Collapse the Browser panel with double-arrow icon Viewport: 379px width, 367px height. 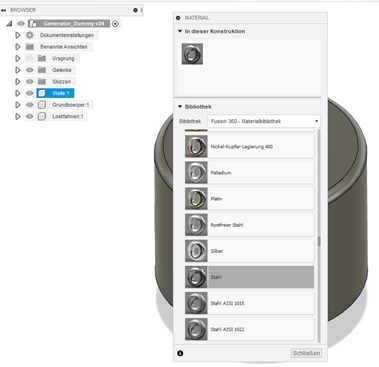pyautogui.click(x=4, y=10)
